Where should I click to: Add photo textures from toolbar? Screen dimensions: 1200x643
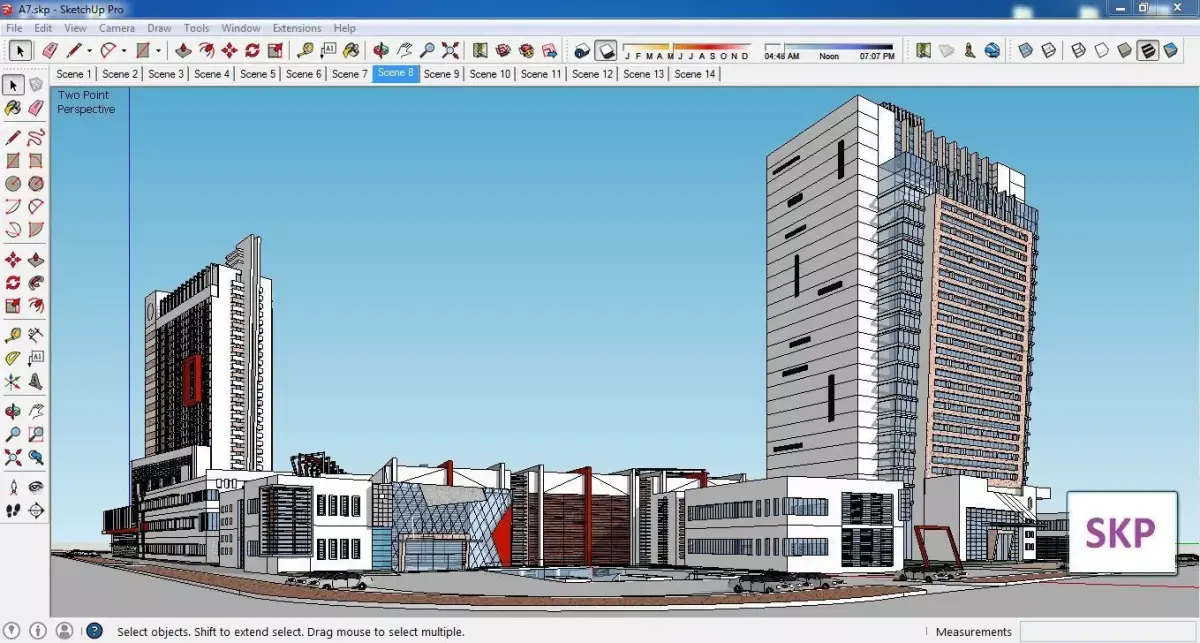click(x=968, y=50)
